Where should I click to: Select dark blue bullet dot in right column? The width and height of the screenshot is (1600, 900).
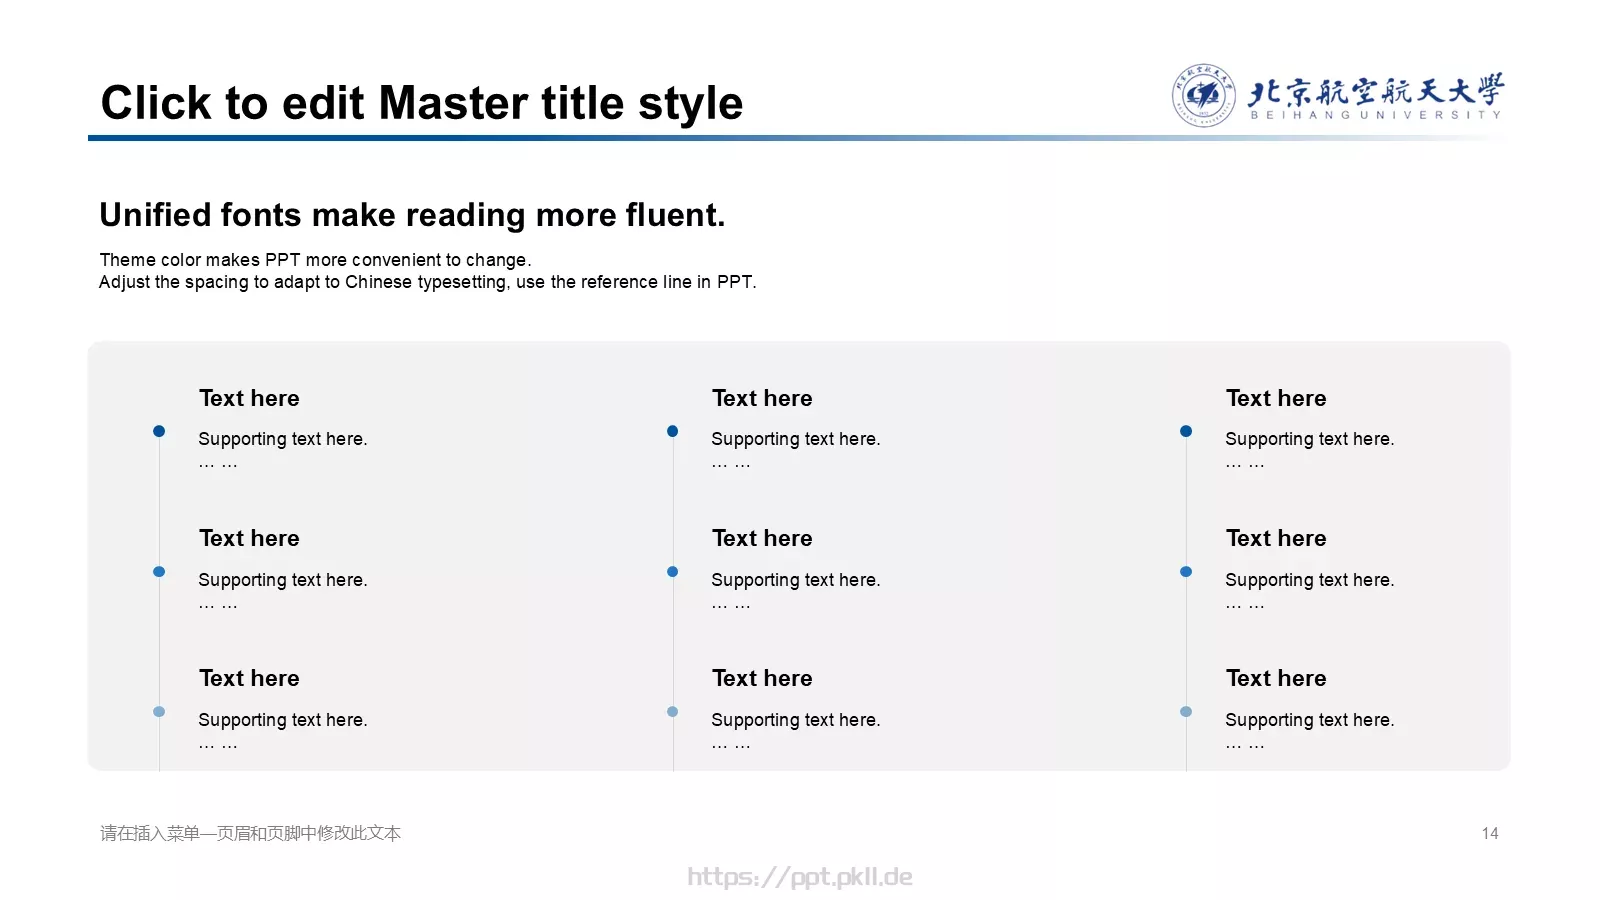pos(1186,431)
